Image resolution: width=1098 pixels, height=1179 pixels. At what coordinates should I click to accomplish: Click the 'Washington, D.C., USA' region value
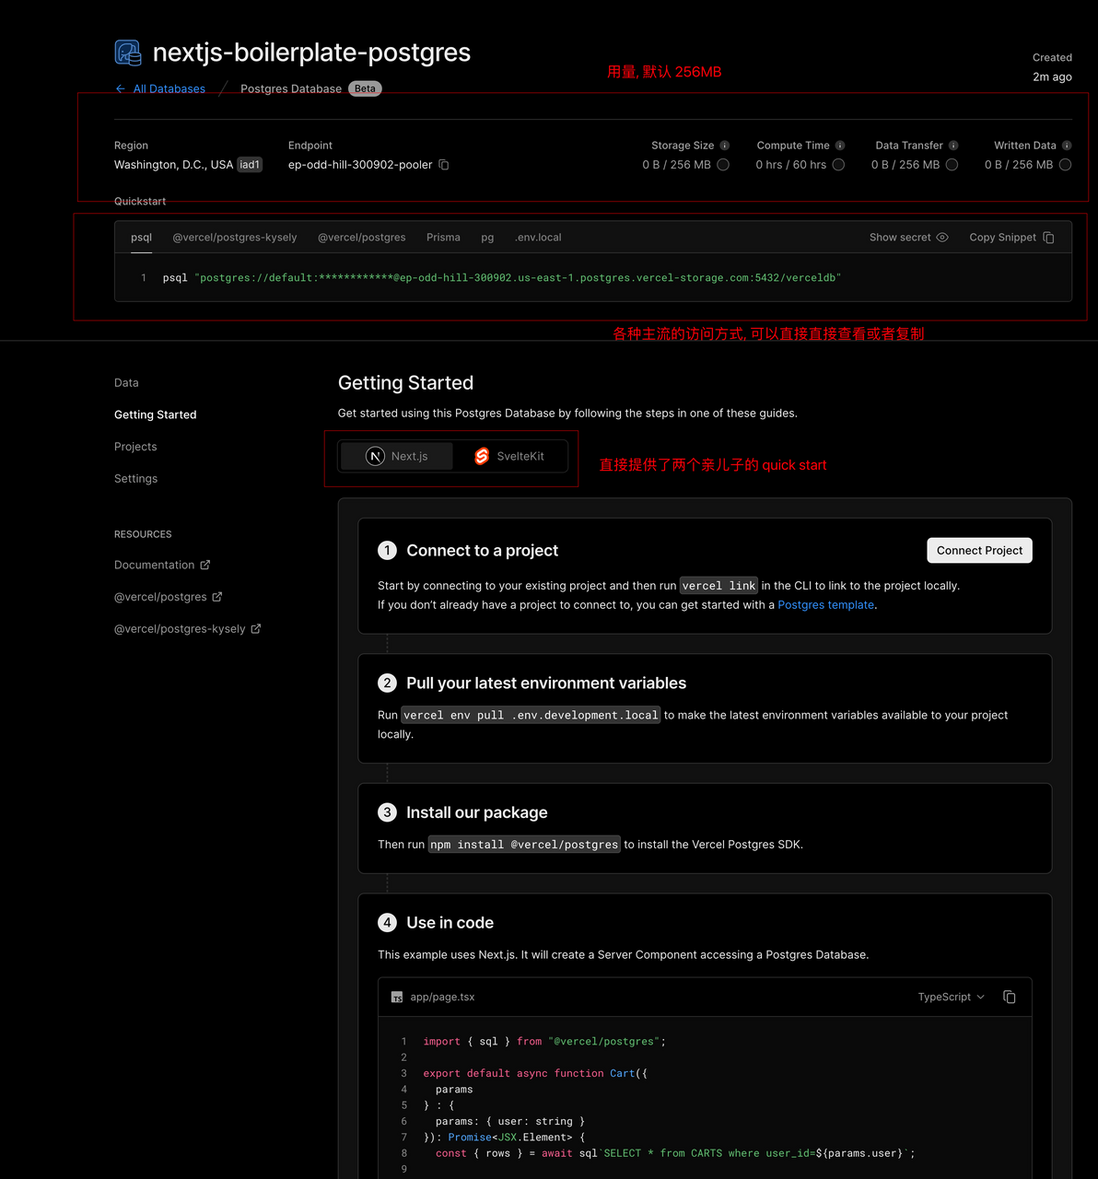coord(174,165)
